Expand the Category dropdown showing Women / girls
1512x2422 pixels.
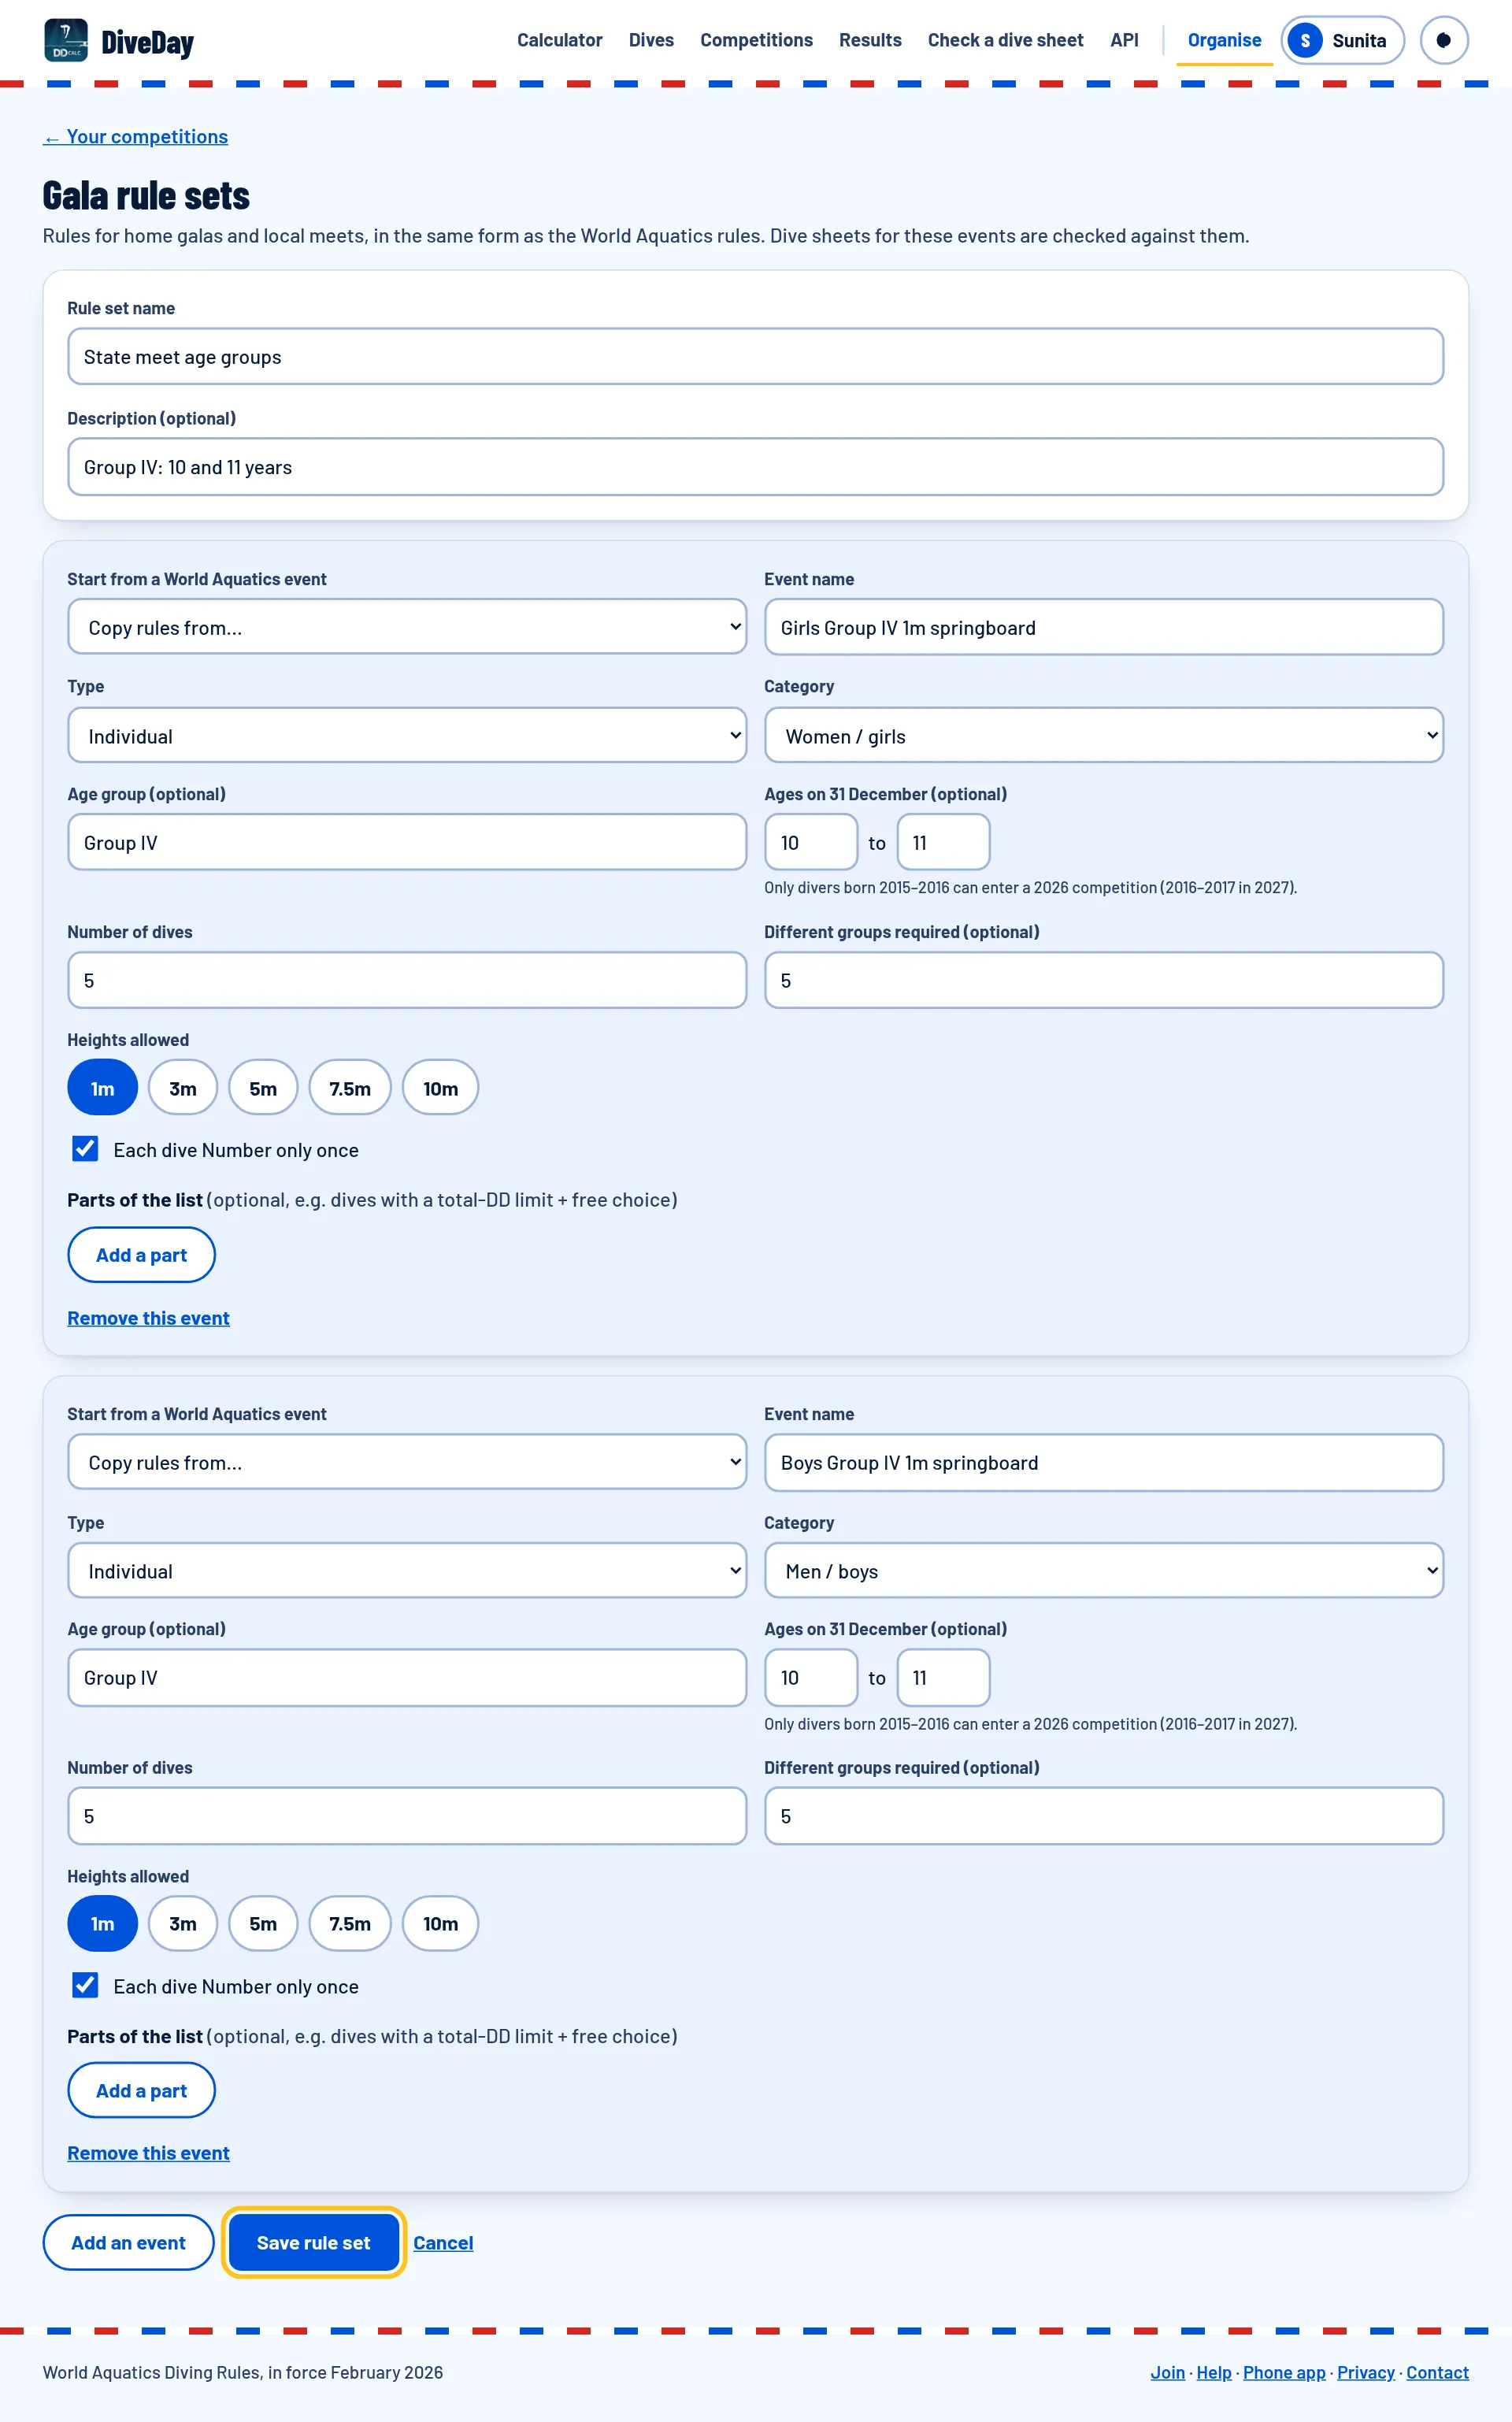(1103, 735)
